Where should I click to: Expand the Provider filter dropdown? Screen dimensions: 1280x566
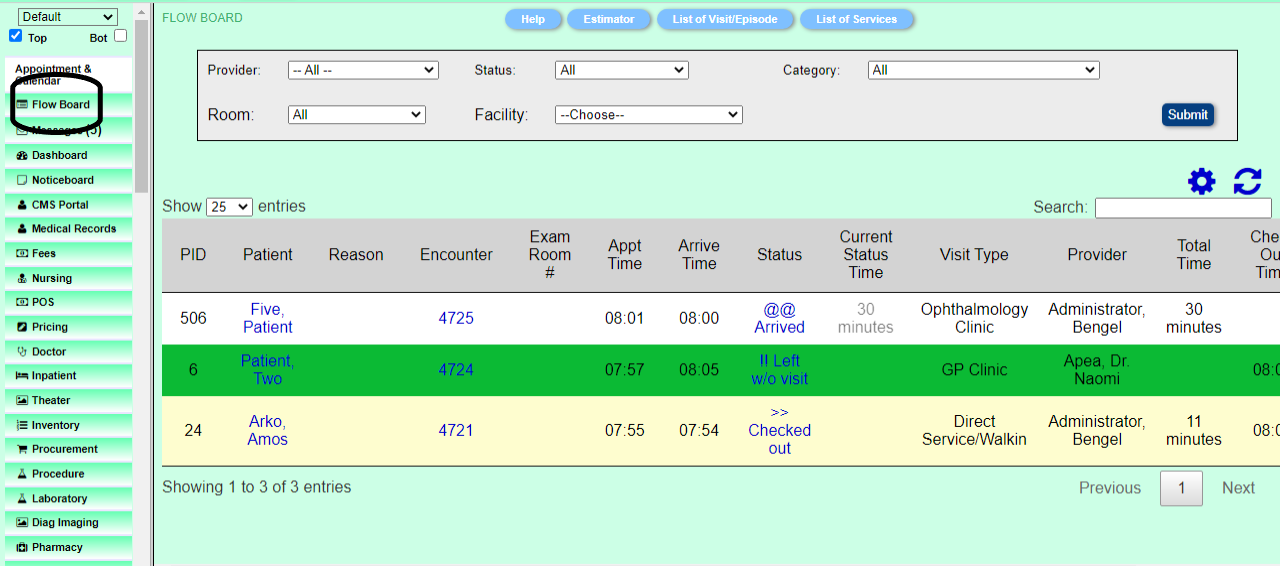pyautogui.click(x=363, y=70)
